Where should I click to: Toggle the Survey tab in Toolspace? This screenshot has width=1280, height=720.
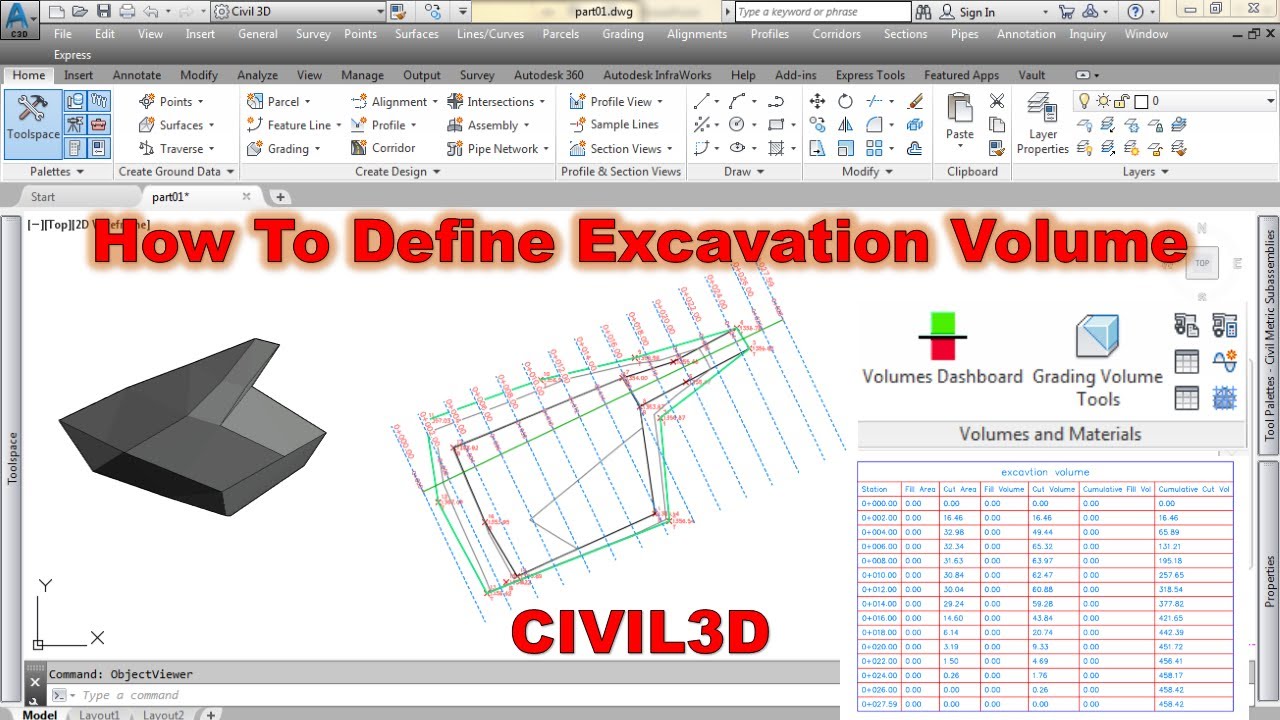click(76, 125)
